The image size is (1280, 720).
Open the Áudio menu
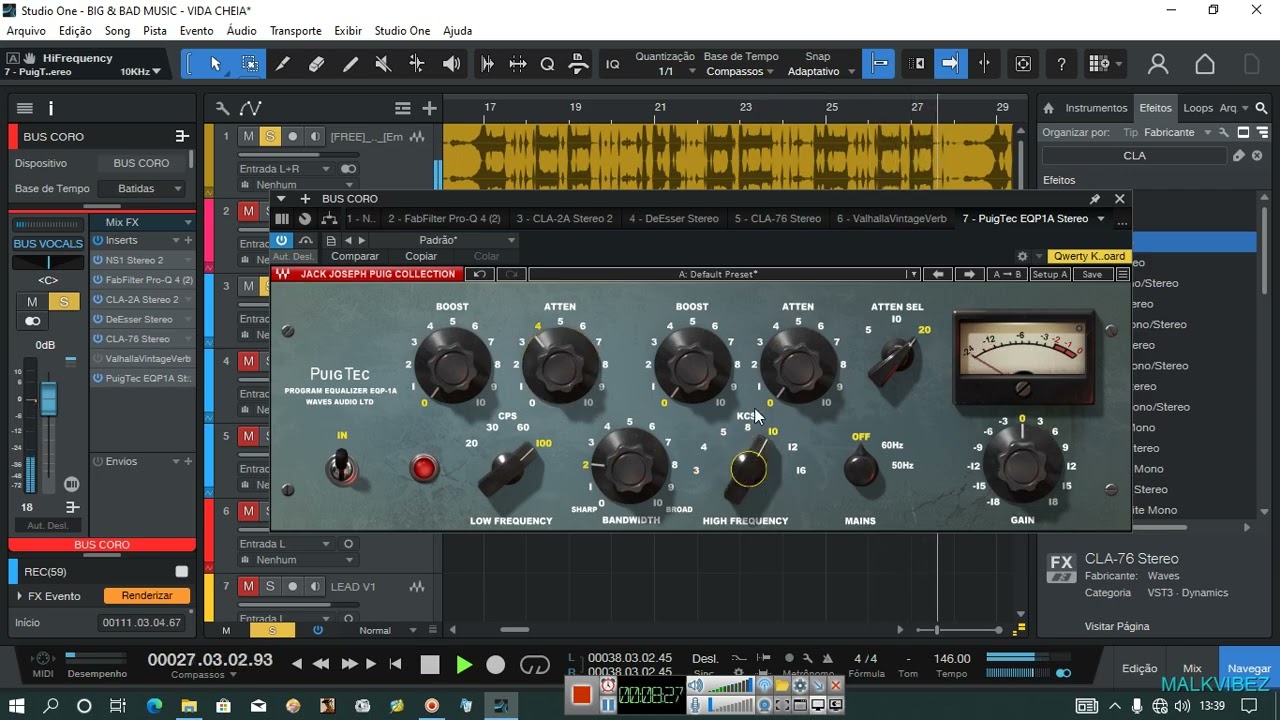click(241, 31)
